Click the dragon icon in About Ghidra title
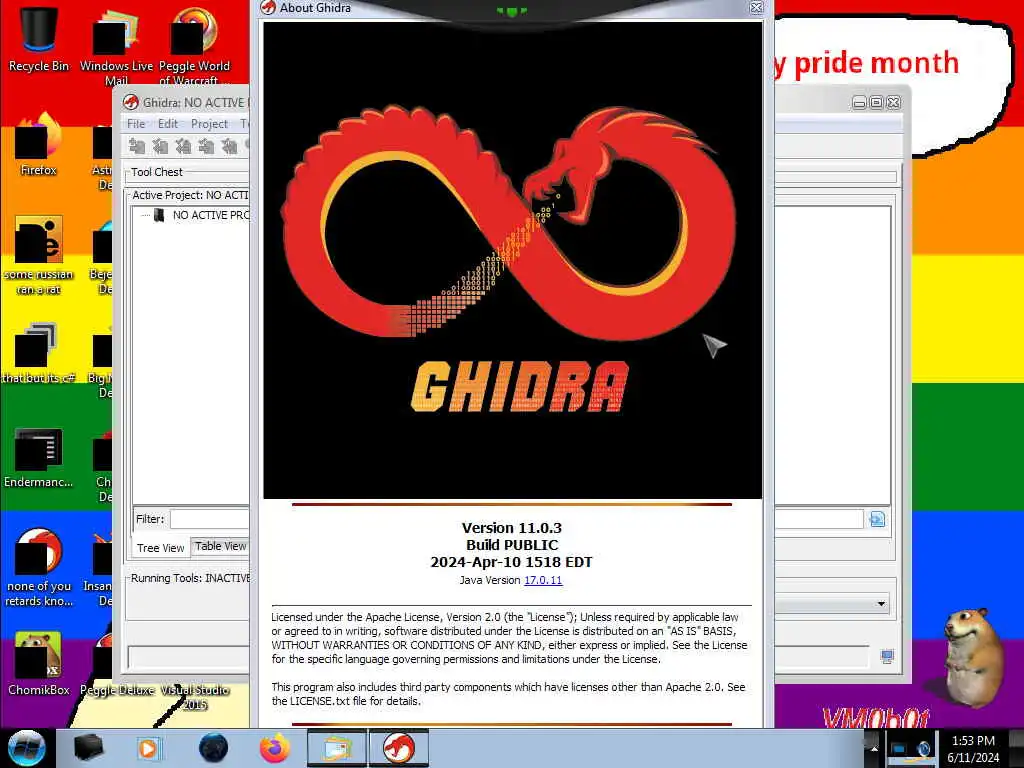The height and width of the screenshot is (768, 1024). click(x=268, y=8)
